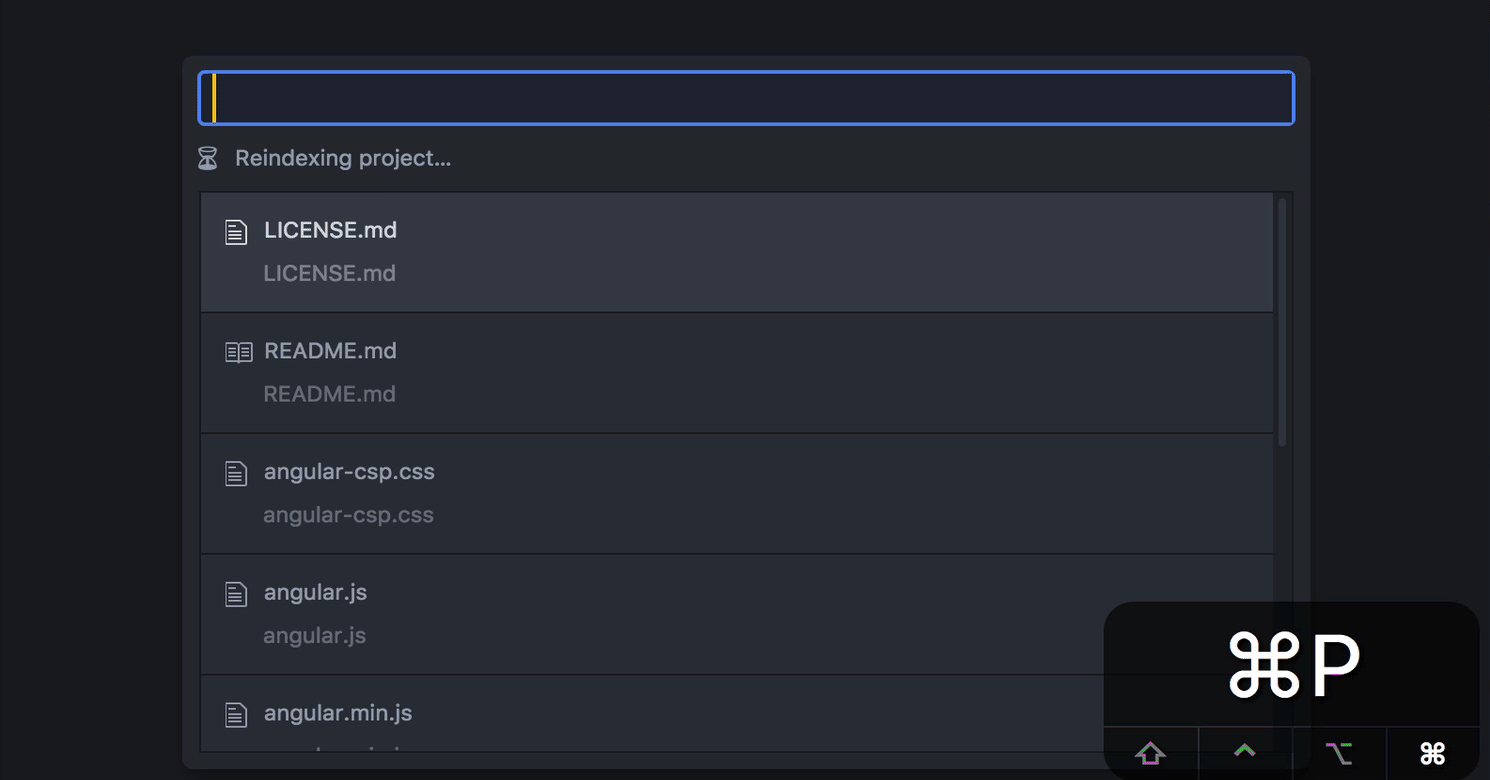Open LICENSE.md from results list
The image size is (1490, 780).
[x=737, y=252]
